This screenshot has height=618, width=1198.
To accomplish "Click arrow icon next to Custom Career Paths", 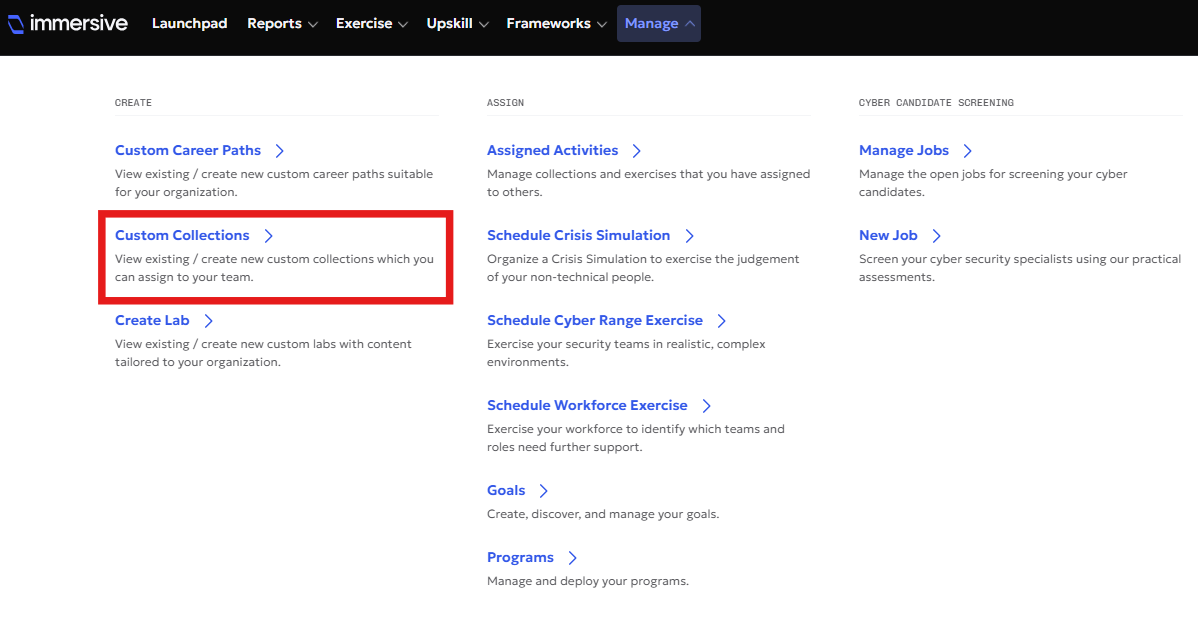I will tap(280, 151).
